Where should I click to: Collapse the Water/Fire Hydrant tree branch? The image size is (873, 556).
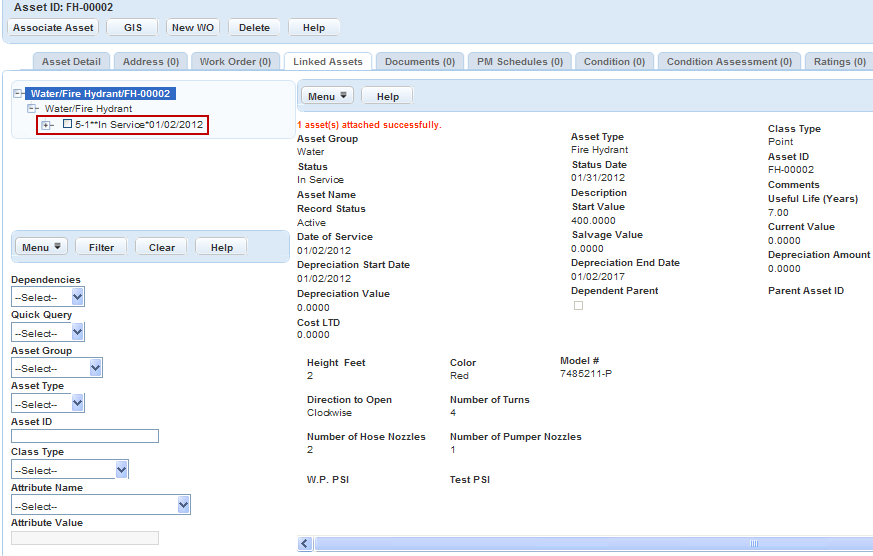point(33,108)
